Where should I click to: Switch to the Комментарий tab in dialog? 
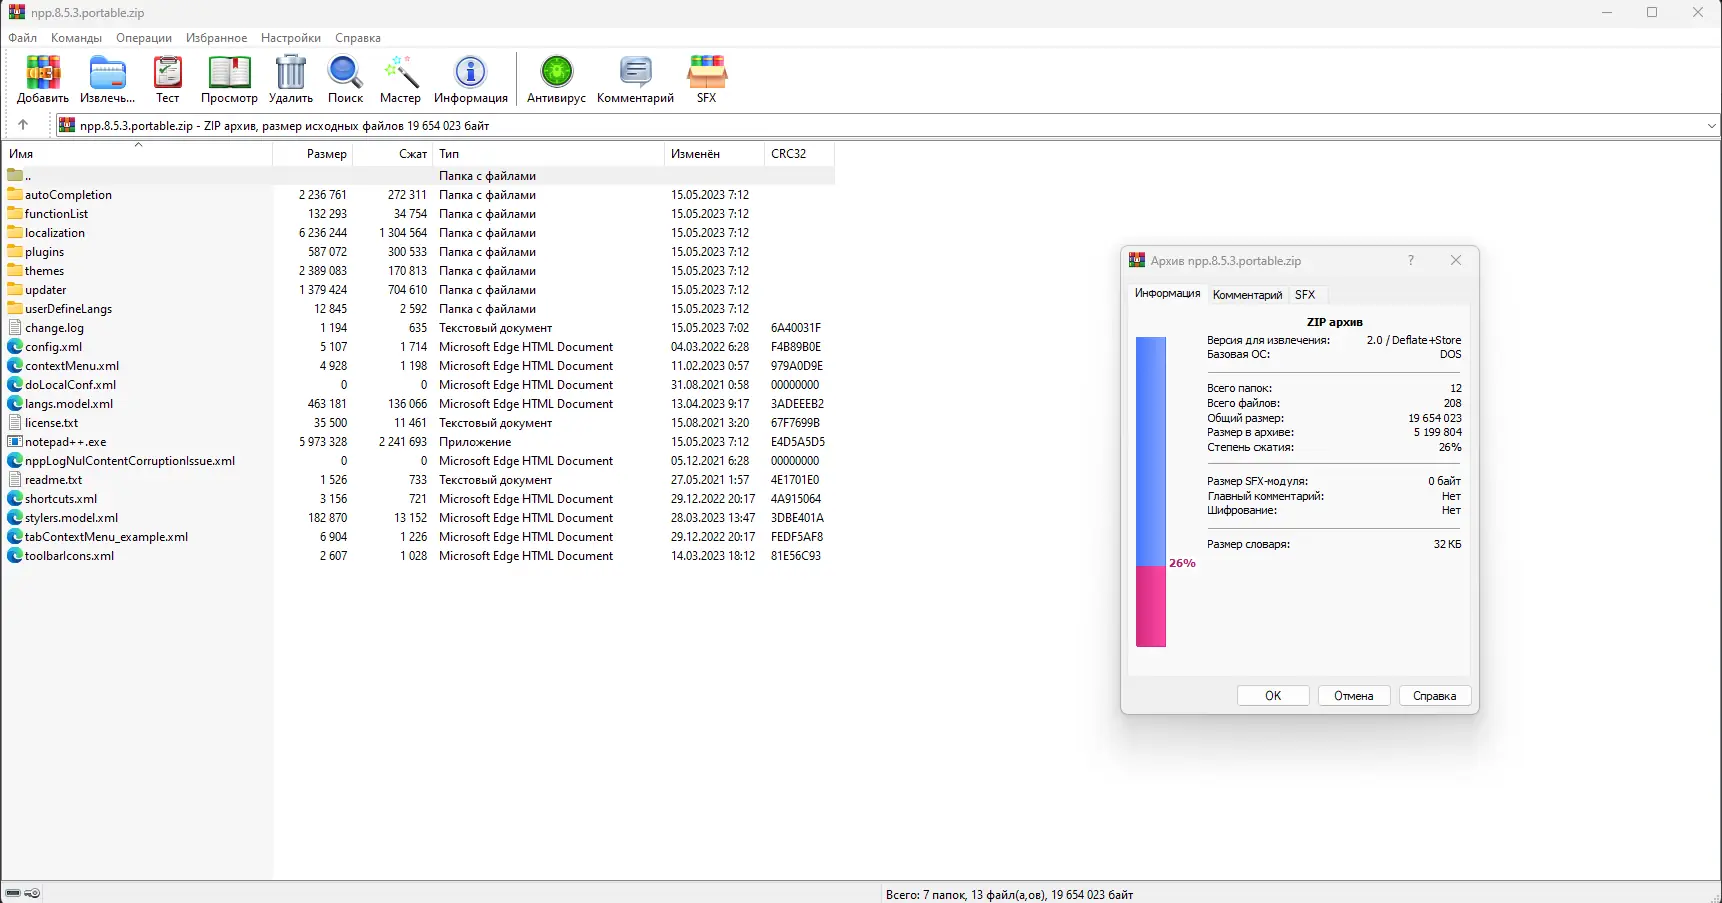tap(1247, 295)
